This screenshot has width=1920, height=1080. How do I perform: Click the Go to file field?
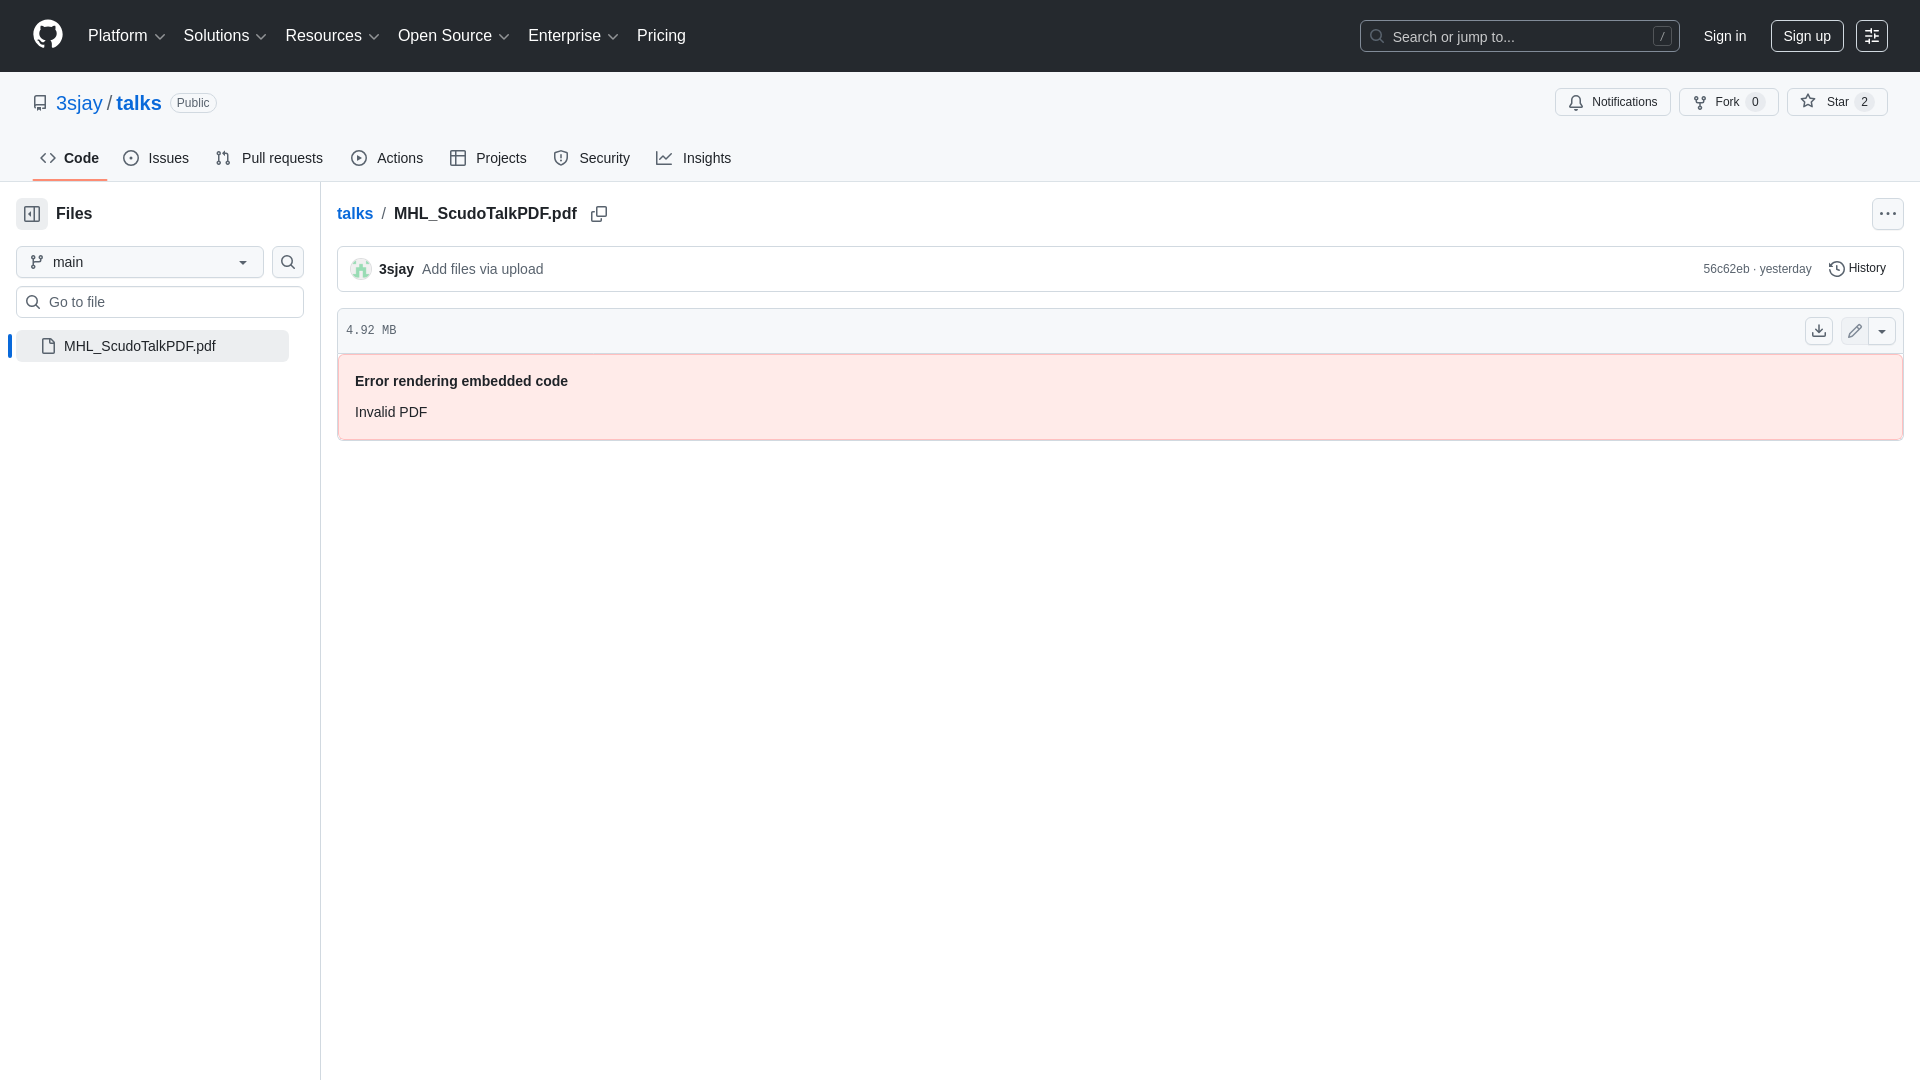point(159,301)
